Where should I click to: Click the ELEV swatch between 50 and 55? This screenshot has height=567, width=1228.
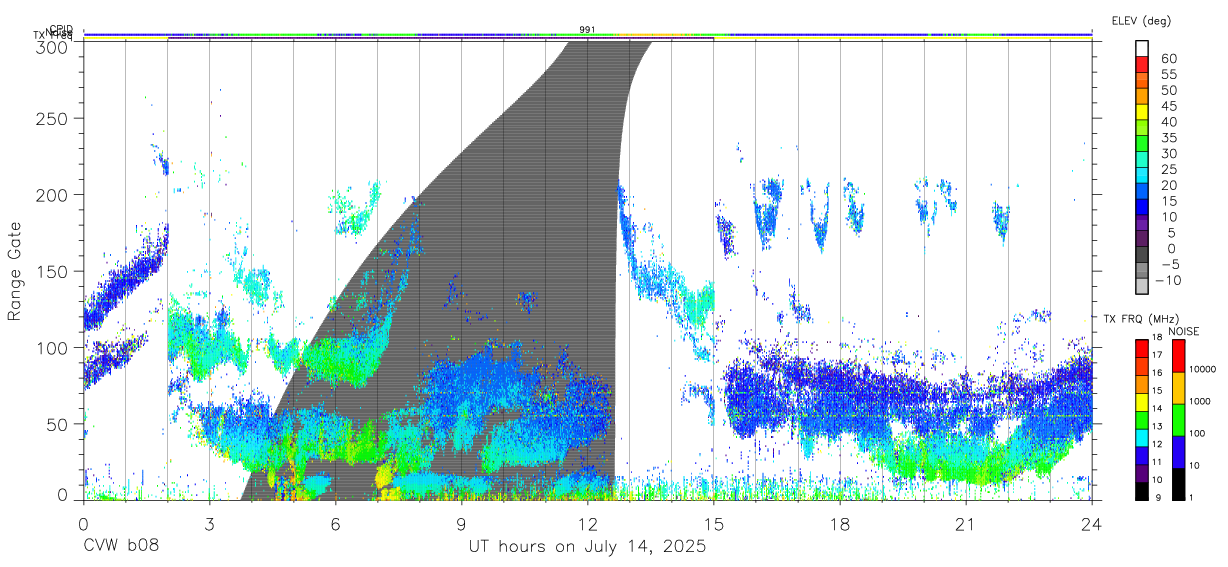click(x=1142, y=82)
